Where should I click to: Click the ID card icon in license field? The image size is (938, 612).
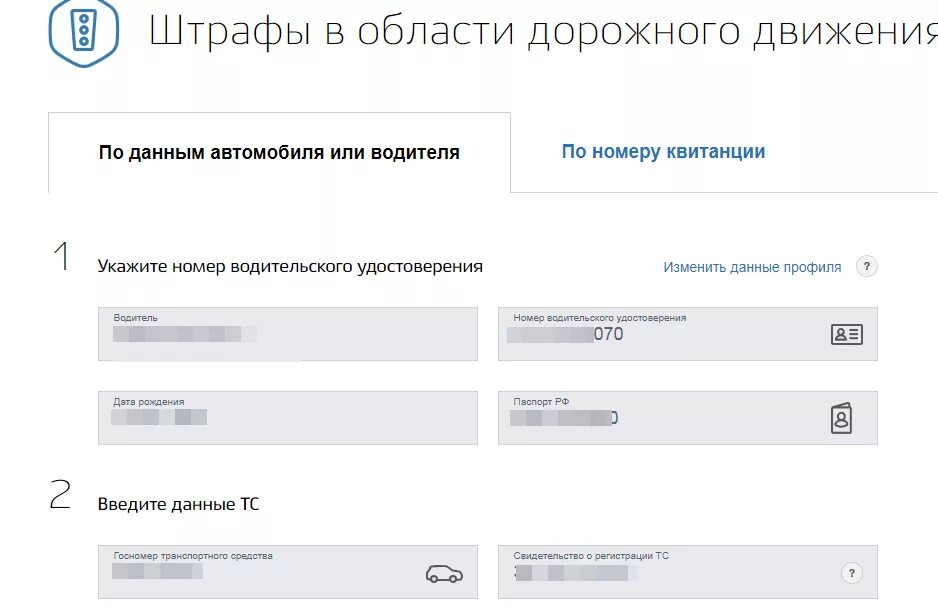(846, 334)
